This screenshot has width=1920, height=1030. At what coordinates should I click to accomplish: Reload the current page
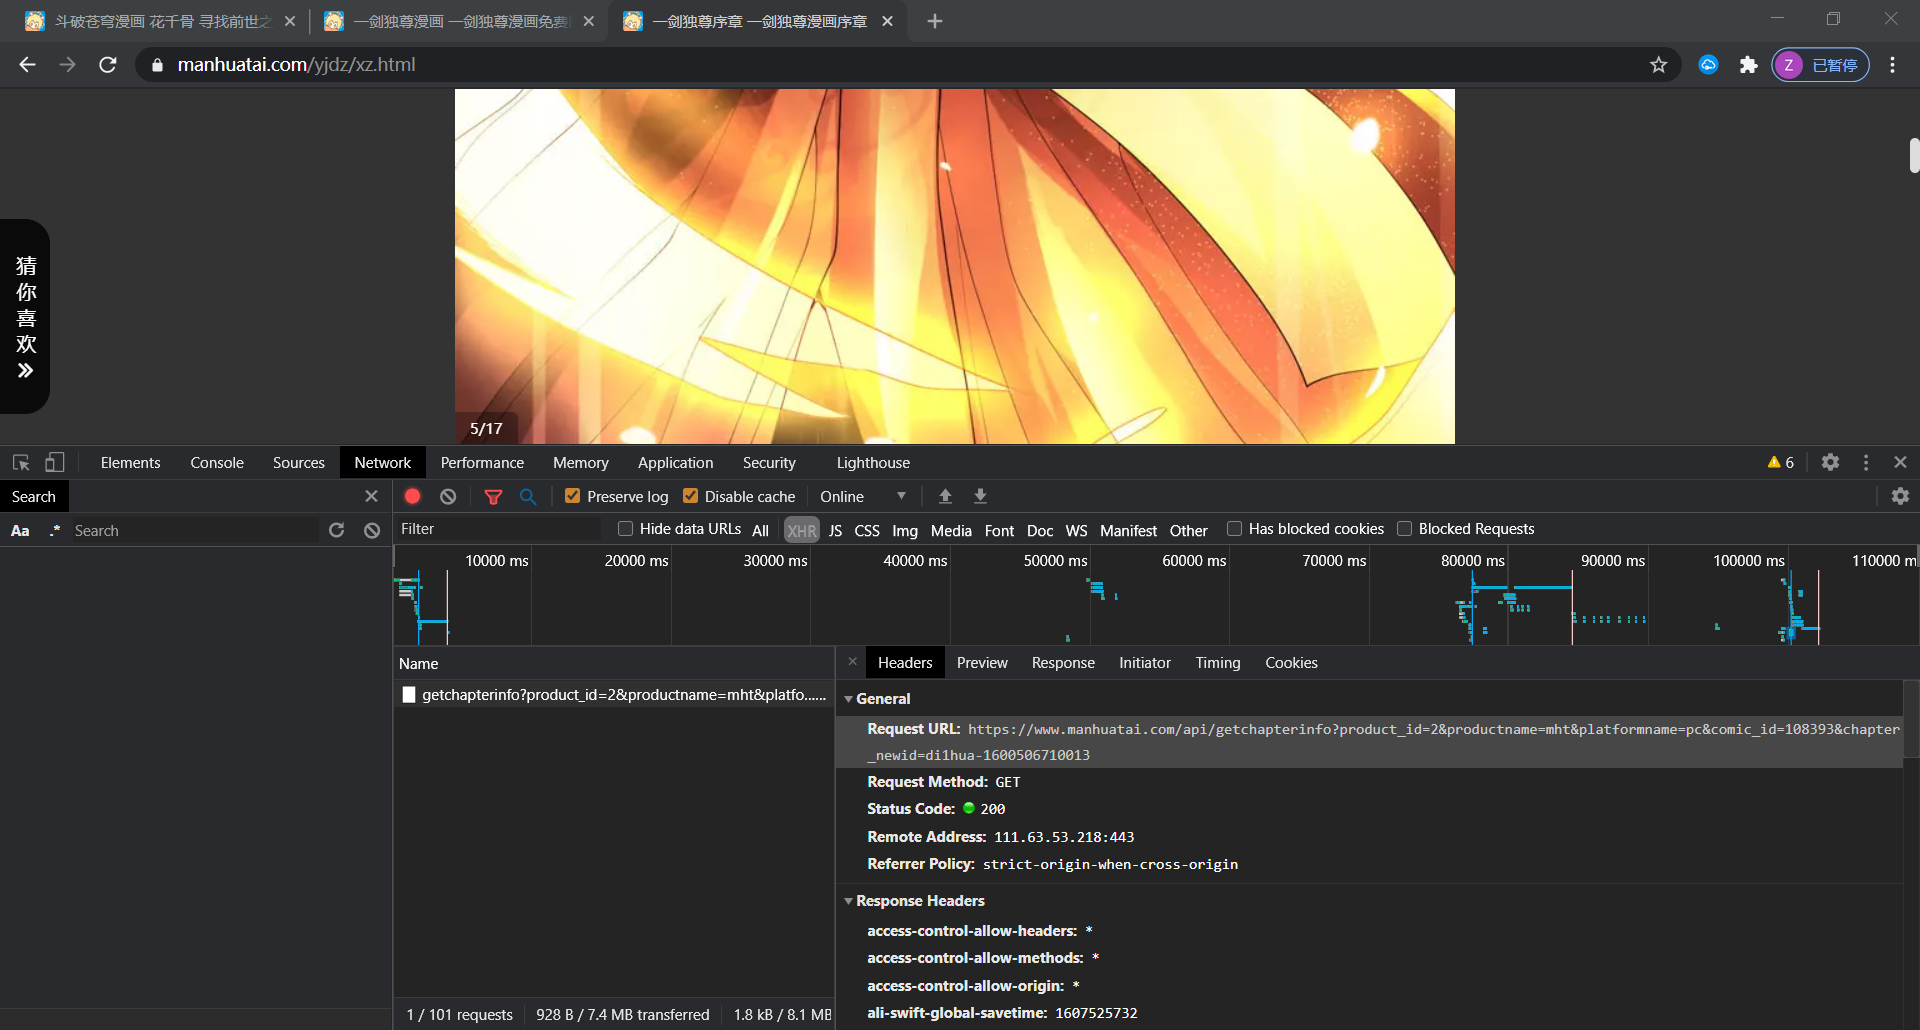108,65
